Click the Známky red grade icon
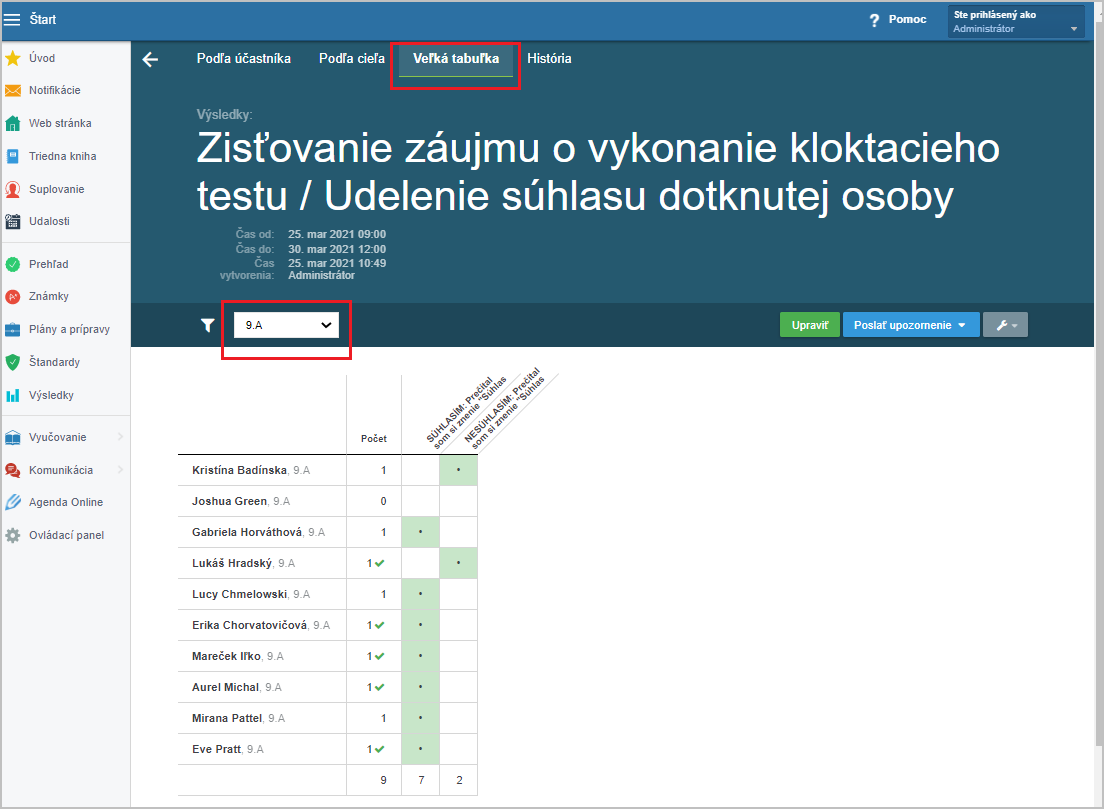 point(13,296)
